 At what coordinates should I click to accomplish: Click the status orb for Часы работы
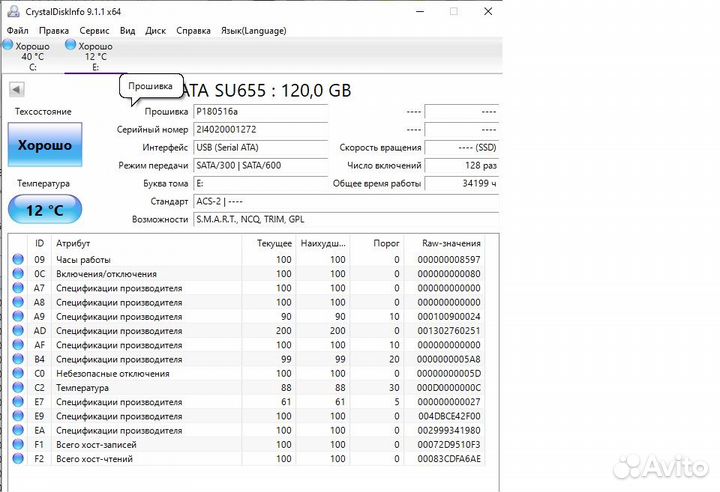18,260
